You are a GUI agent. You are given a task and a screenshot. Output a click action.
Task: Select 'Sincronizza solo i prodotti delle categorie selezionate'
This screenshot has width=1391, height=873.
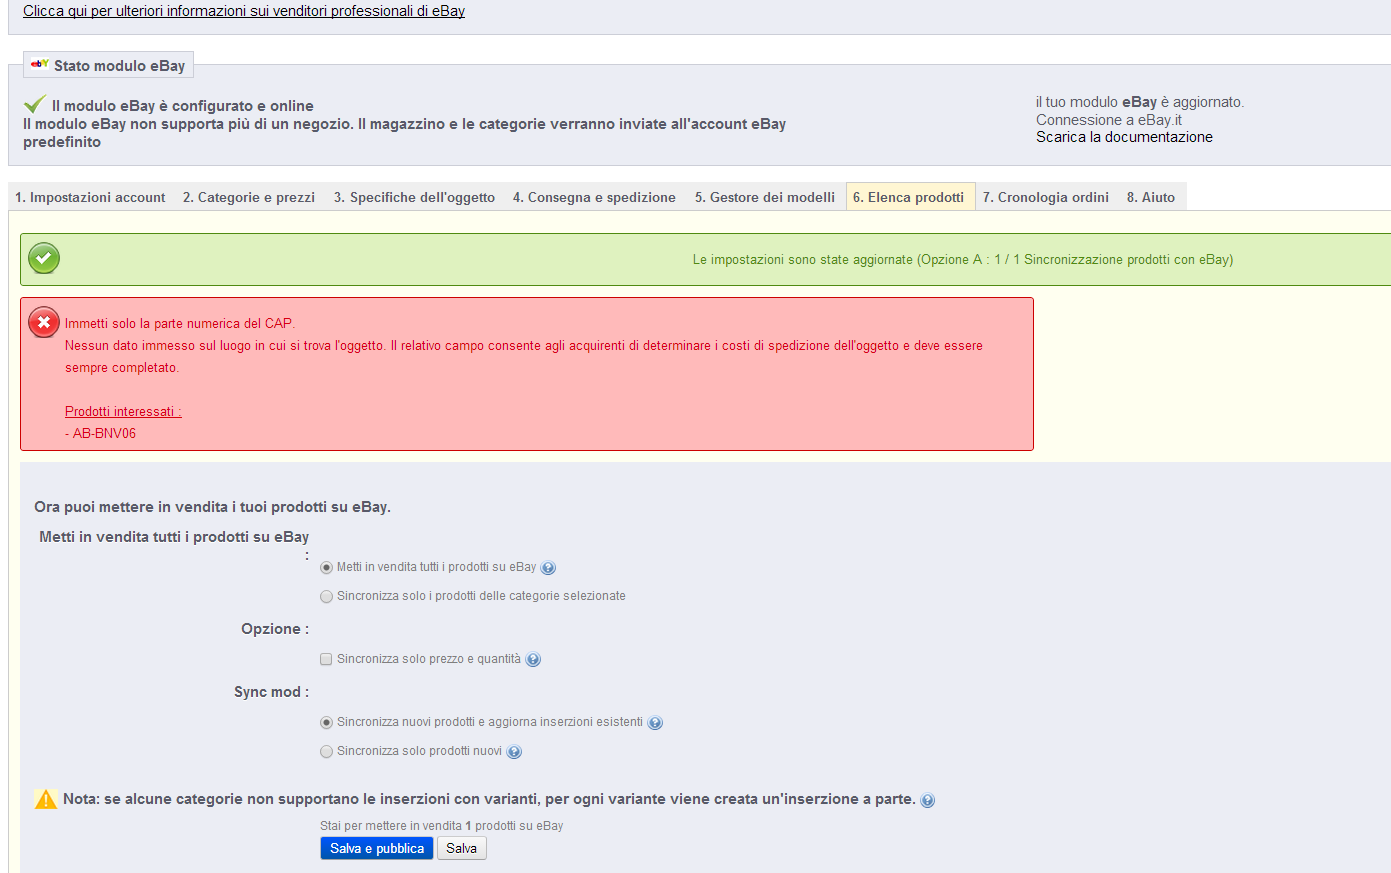[x=326, y=596]
